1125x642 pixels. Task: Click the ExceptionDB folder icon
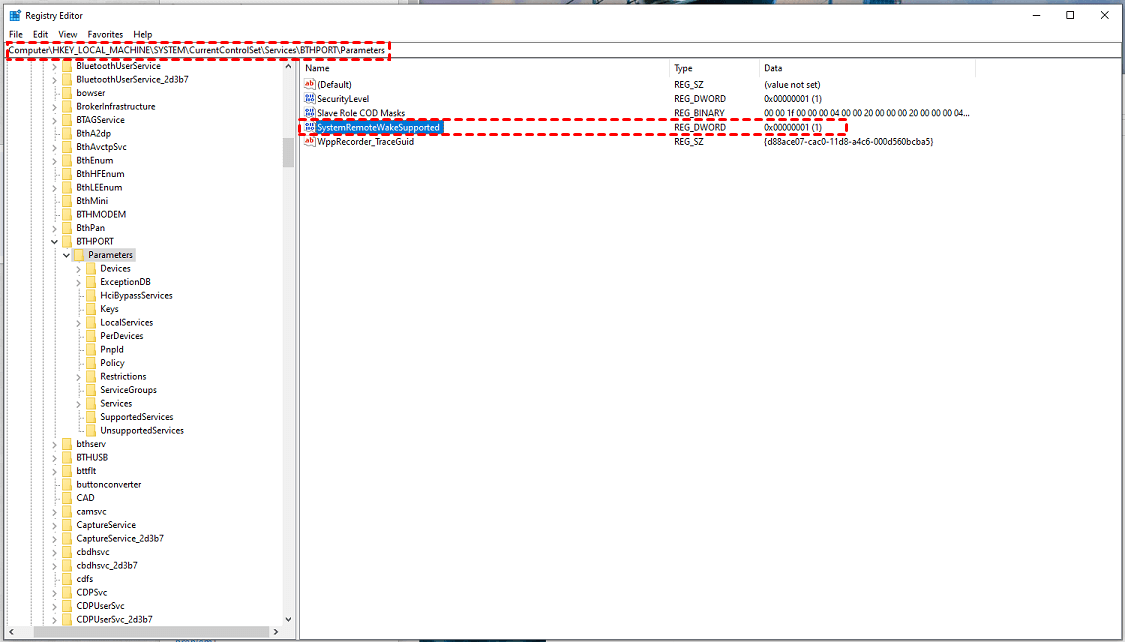tap(90, 282)
